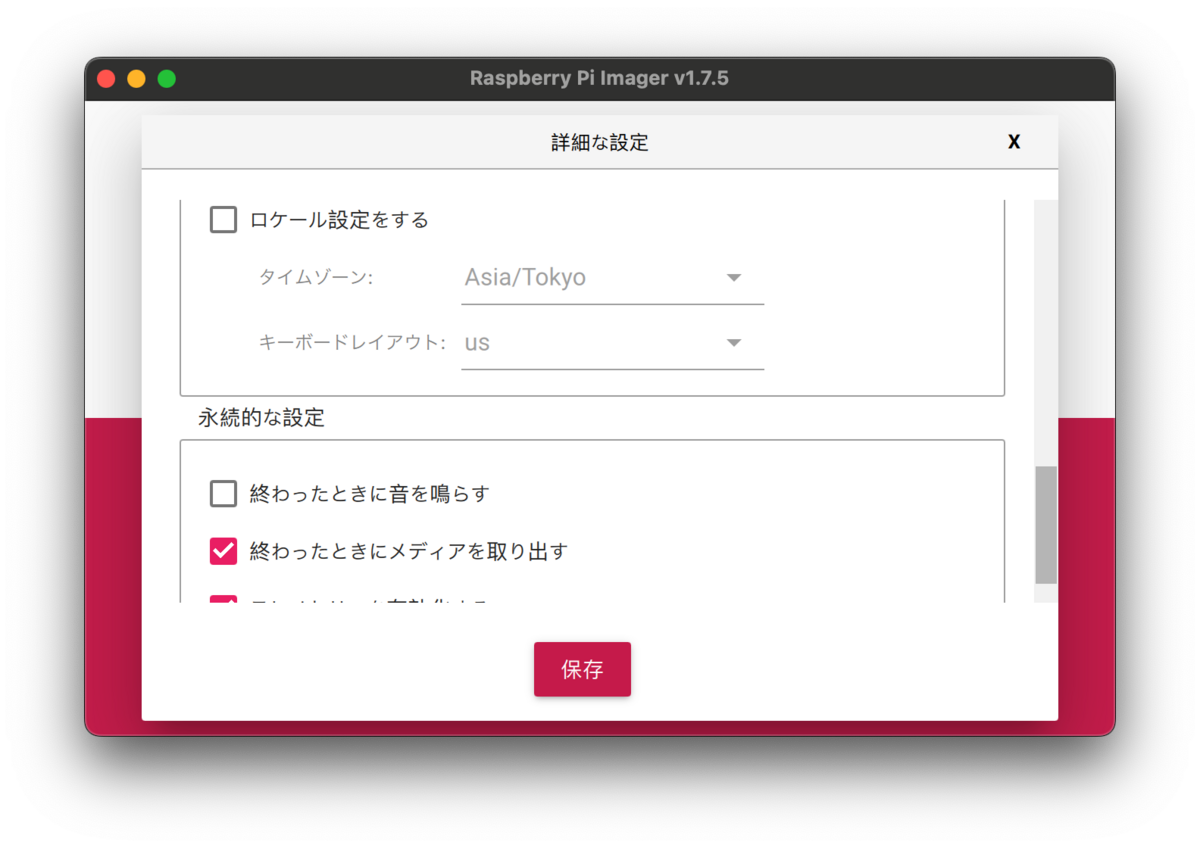Screen dimensions: 1200x848
Task: Click the red macOS close button
Action: point(106,78)
